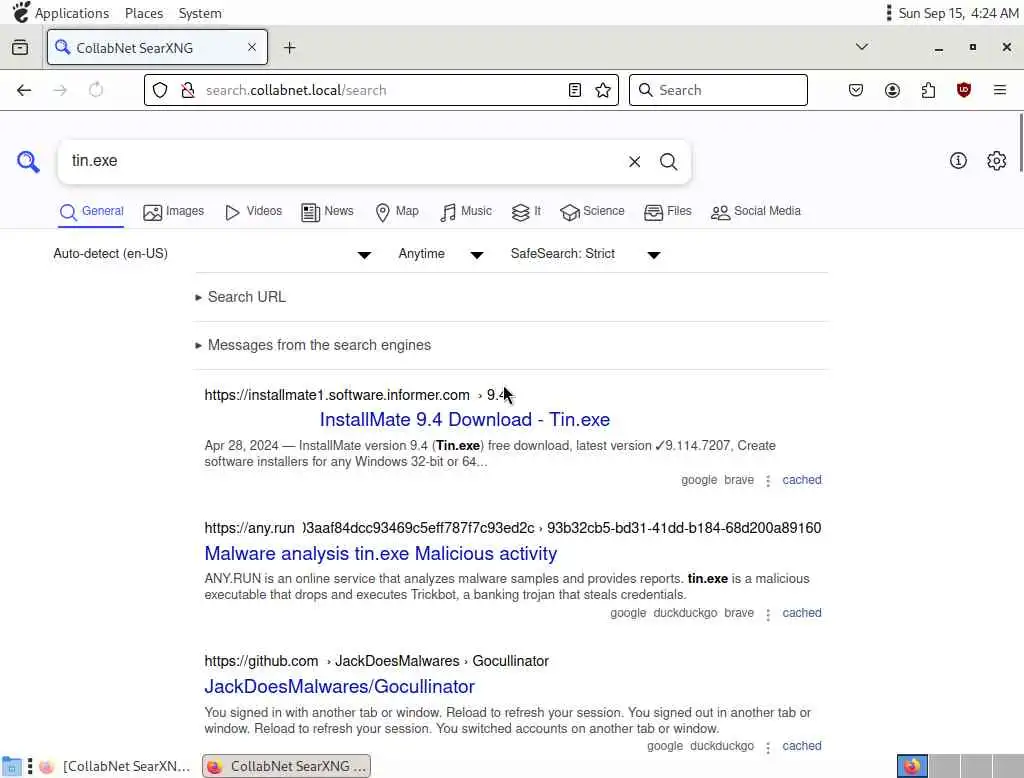Viewport: 1024px width, 778px height.
Task: Go back with browser back arrow
Action: (x=24, y=90)
